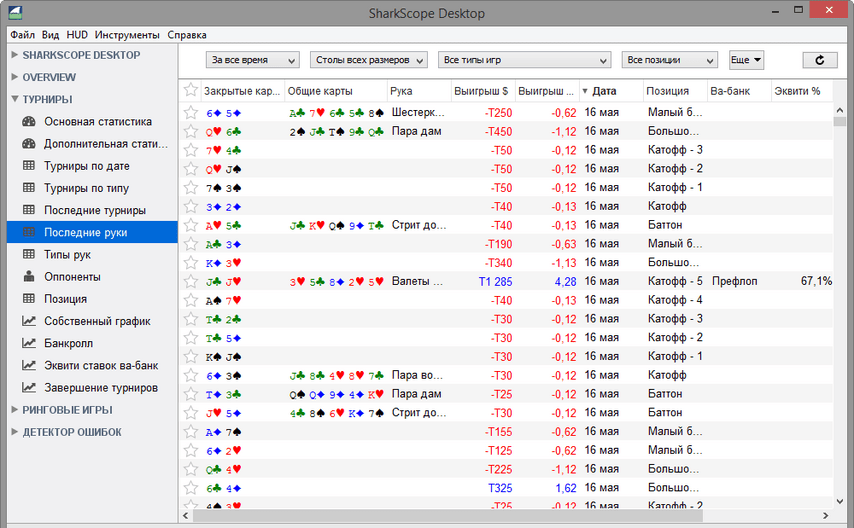Image resolution: width=854 pixels, height=528 pixels.
Task: Click the table icon beside Турниры по типу
Action: [29, 188]
